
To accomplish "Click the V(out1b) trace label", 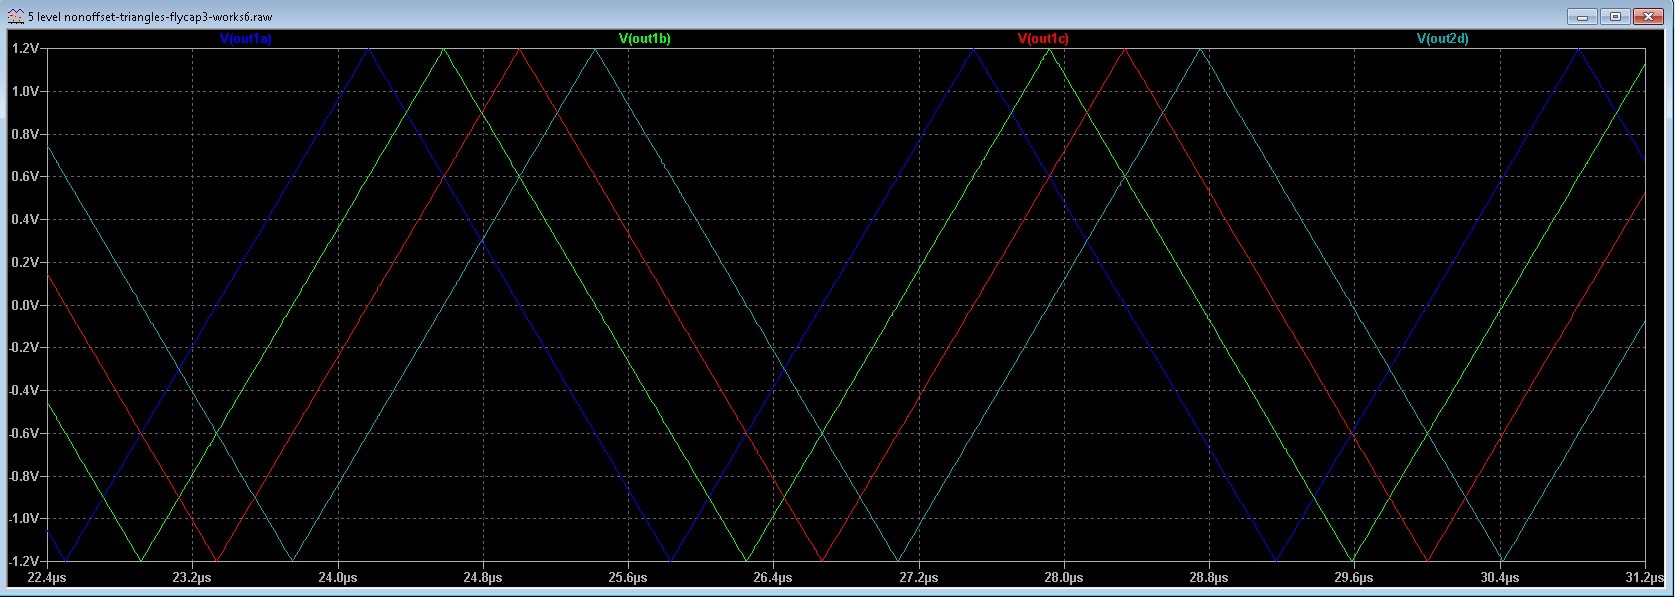I will click(x=644, y=39).
